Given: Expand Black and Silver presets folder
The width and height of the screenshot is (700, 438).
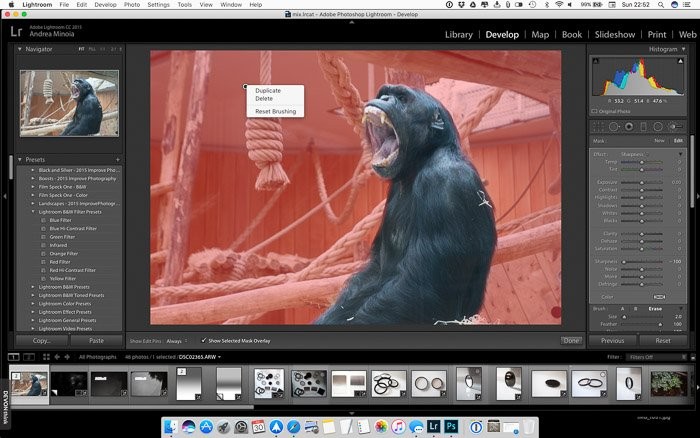Looking at the screenshot, I should click(33, 170).
